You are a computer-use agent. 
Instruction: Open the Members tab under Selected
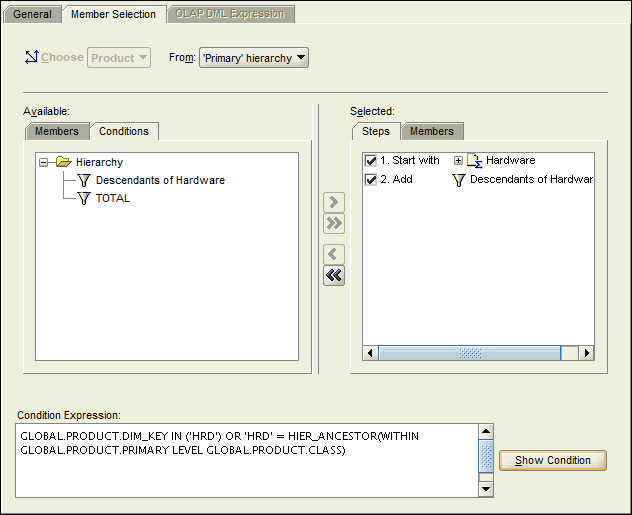[x=431, y=131]
